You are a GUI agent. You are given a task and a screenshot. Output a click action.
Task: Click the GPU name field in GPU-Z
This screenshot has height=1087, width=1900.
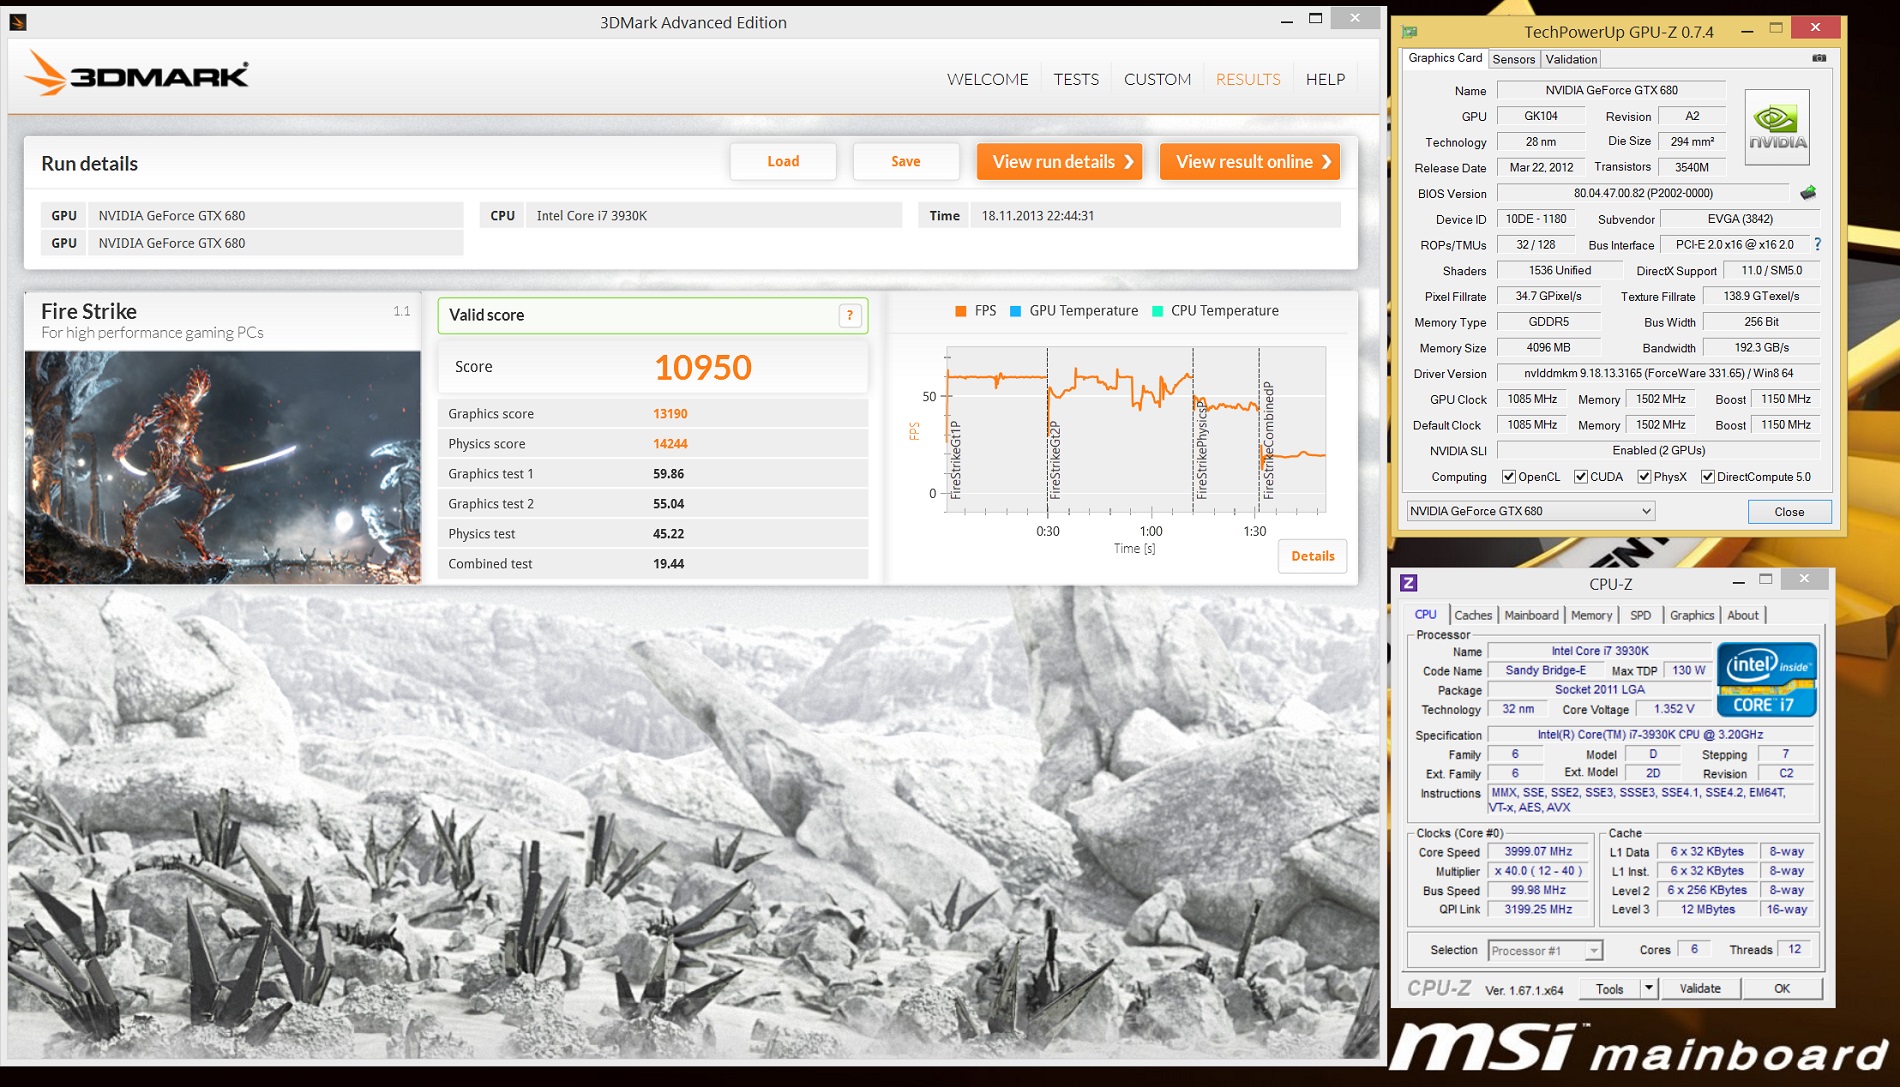coord(1611,90)
